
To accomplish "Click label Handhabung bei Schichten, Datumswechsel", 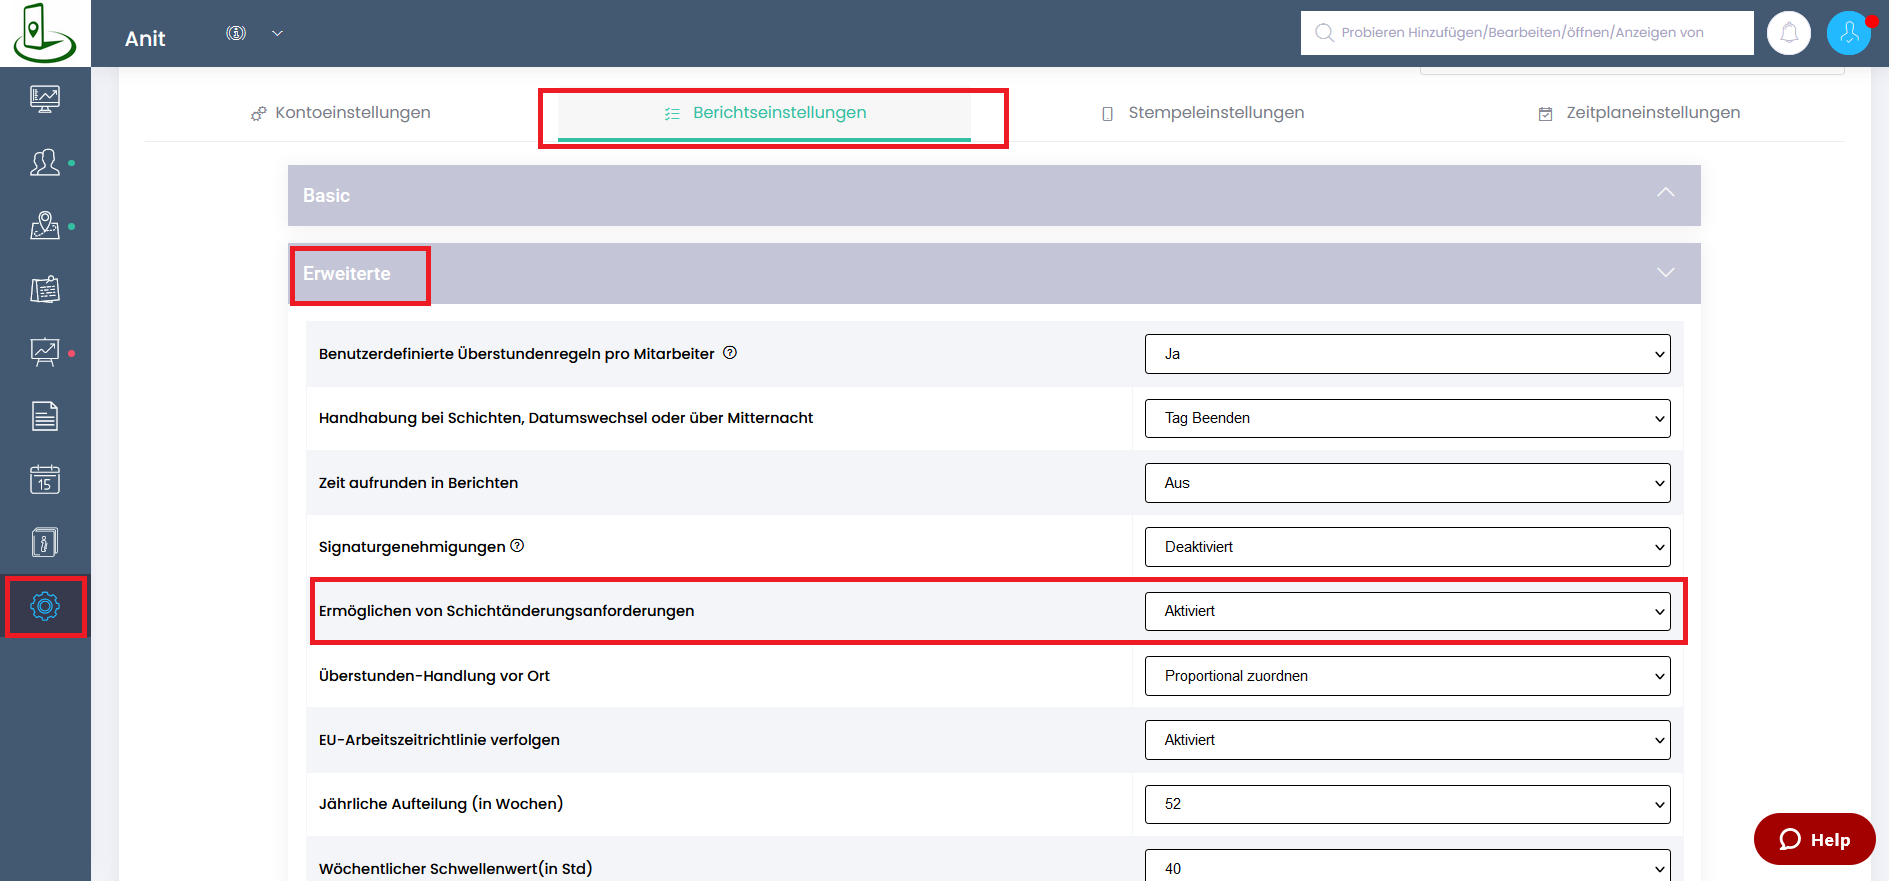I will tap(566, 418).
